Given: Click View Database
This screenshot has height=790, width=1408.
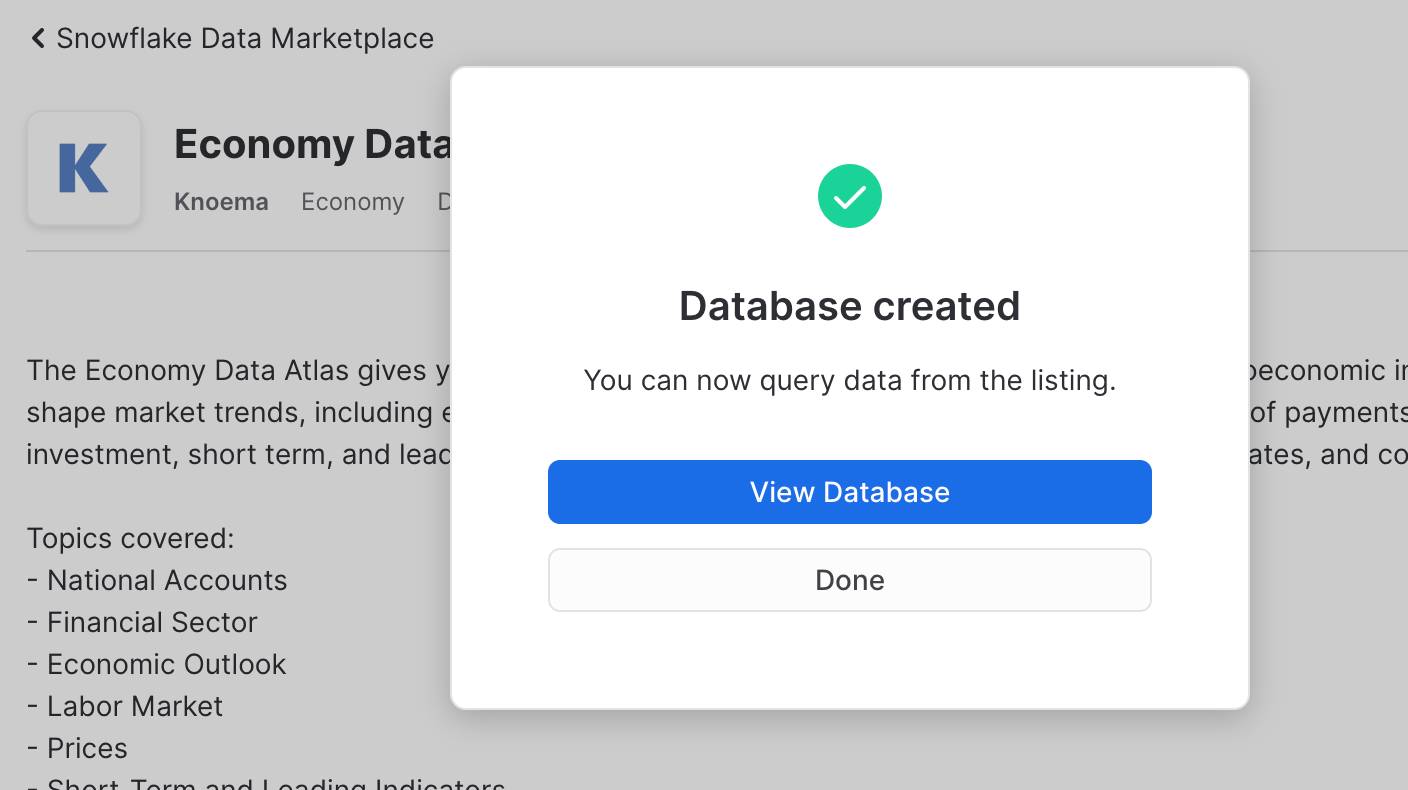Looking at the screenshot, I should coord(849,492).
